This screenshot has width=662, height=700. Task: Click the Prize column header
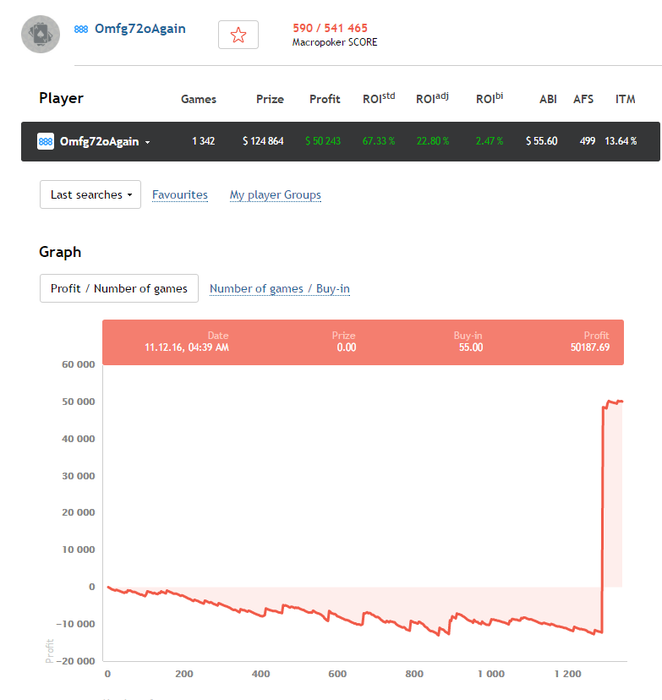[270, 99]
